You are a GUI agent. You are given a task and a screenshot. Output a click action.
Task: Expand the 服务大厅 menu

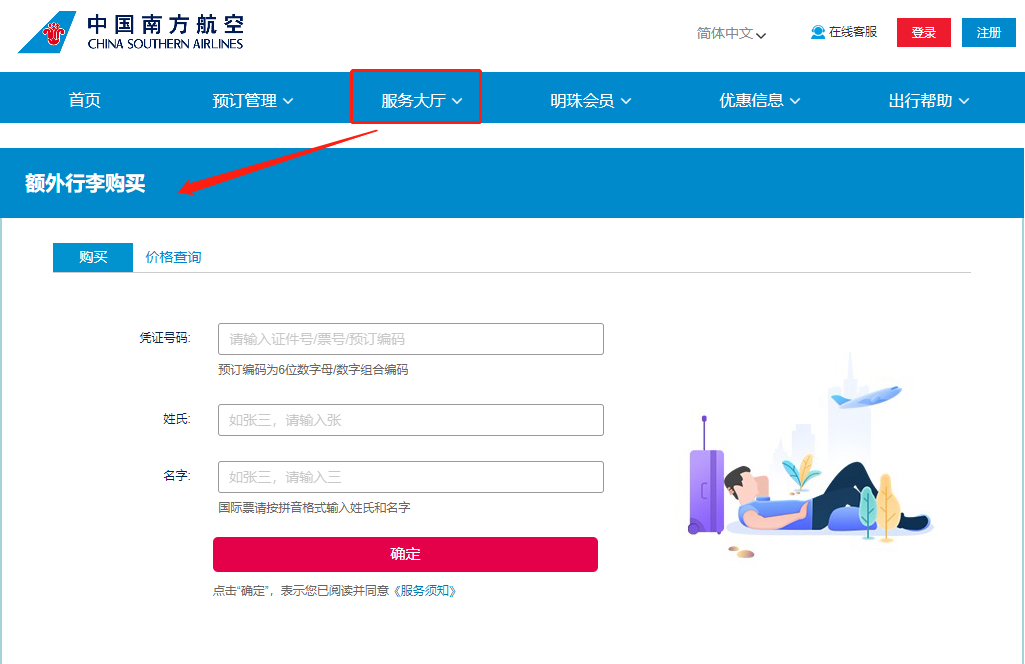pyautogui.click(x=421, y=100)
